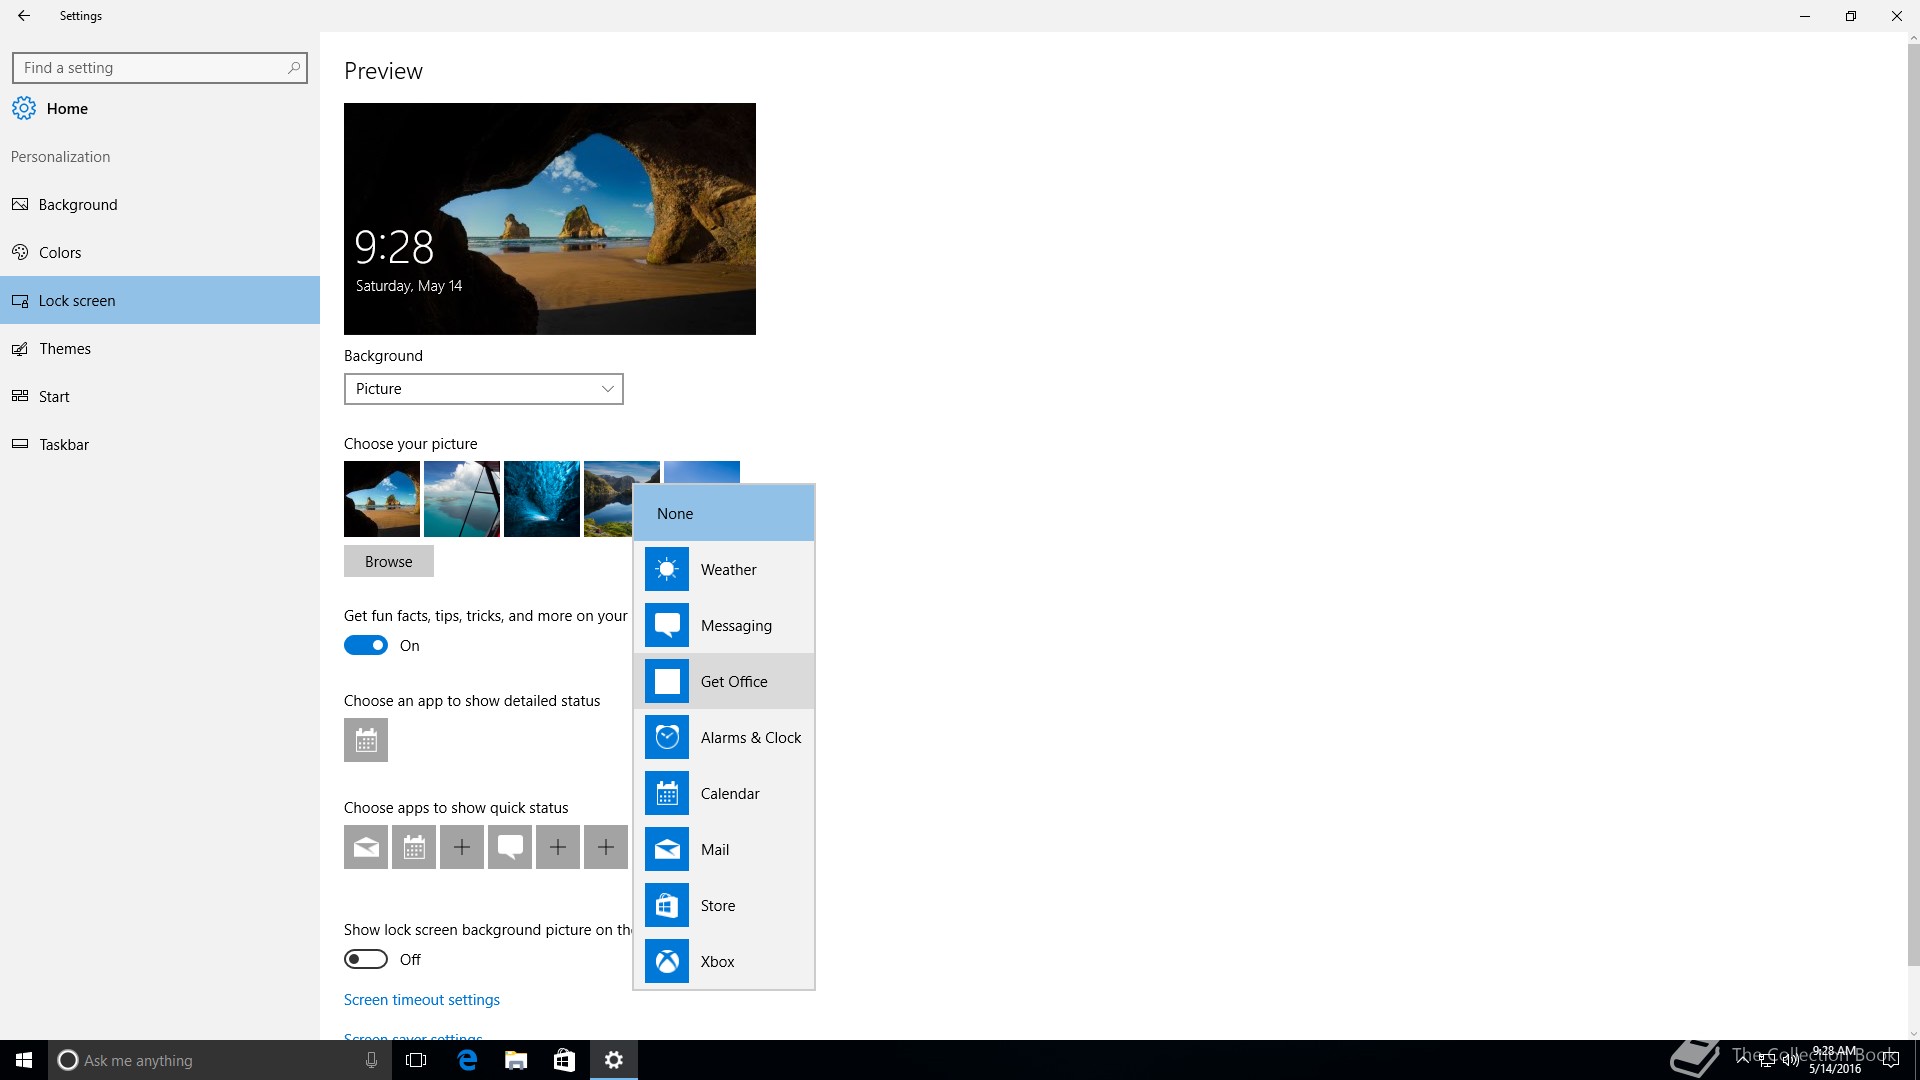Pick Store in the app popup
The image size is (1920, 1080).
[x=724, y=905]
